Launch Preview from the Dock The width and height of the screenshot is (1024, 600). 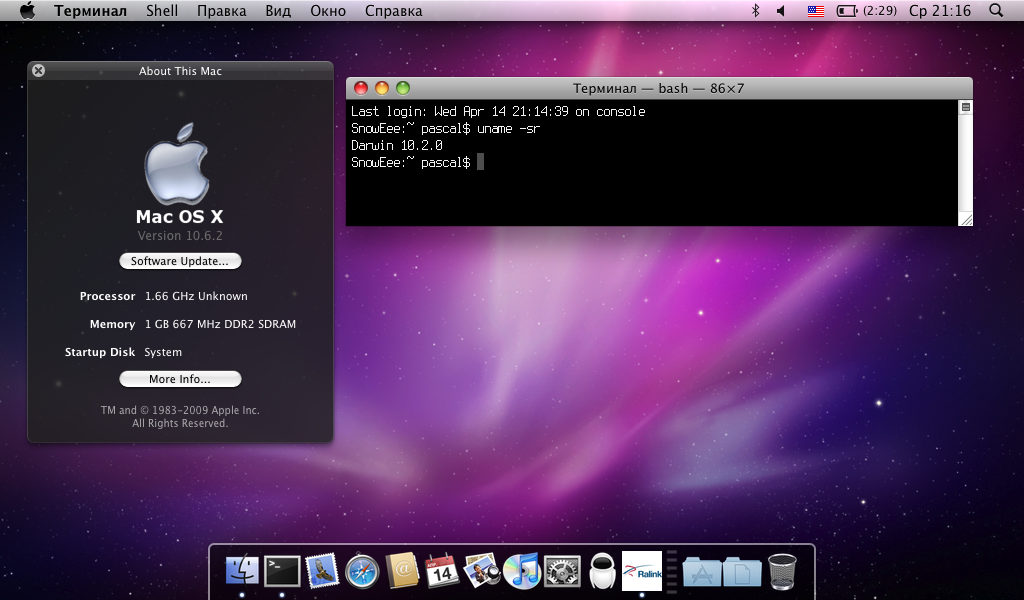pos(482,571)
